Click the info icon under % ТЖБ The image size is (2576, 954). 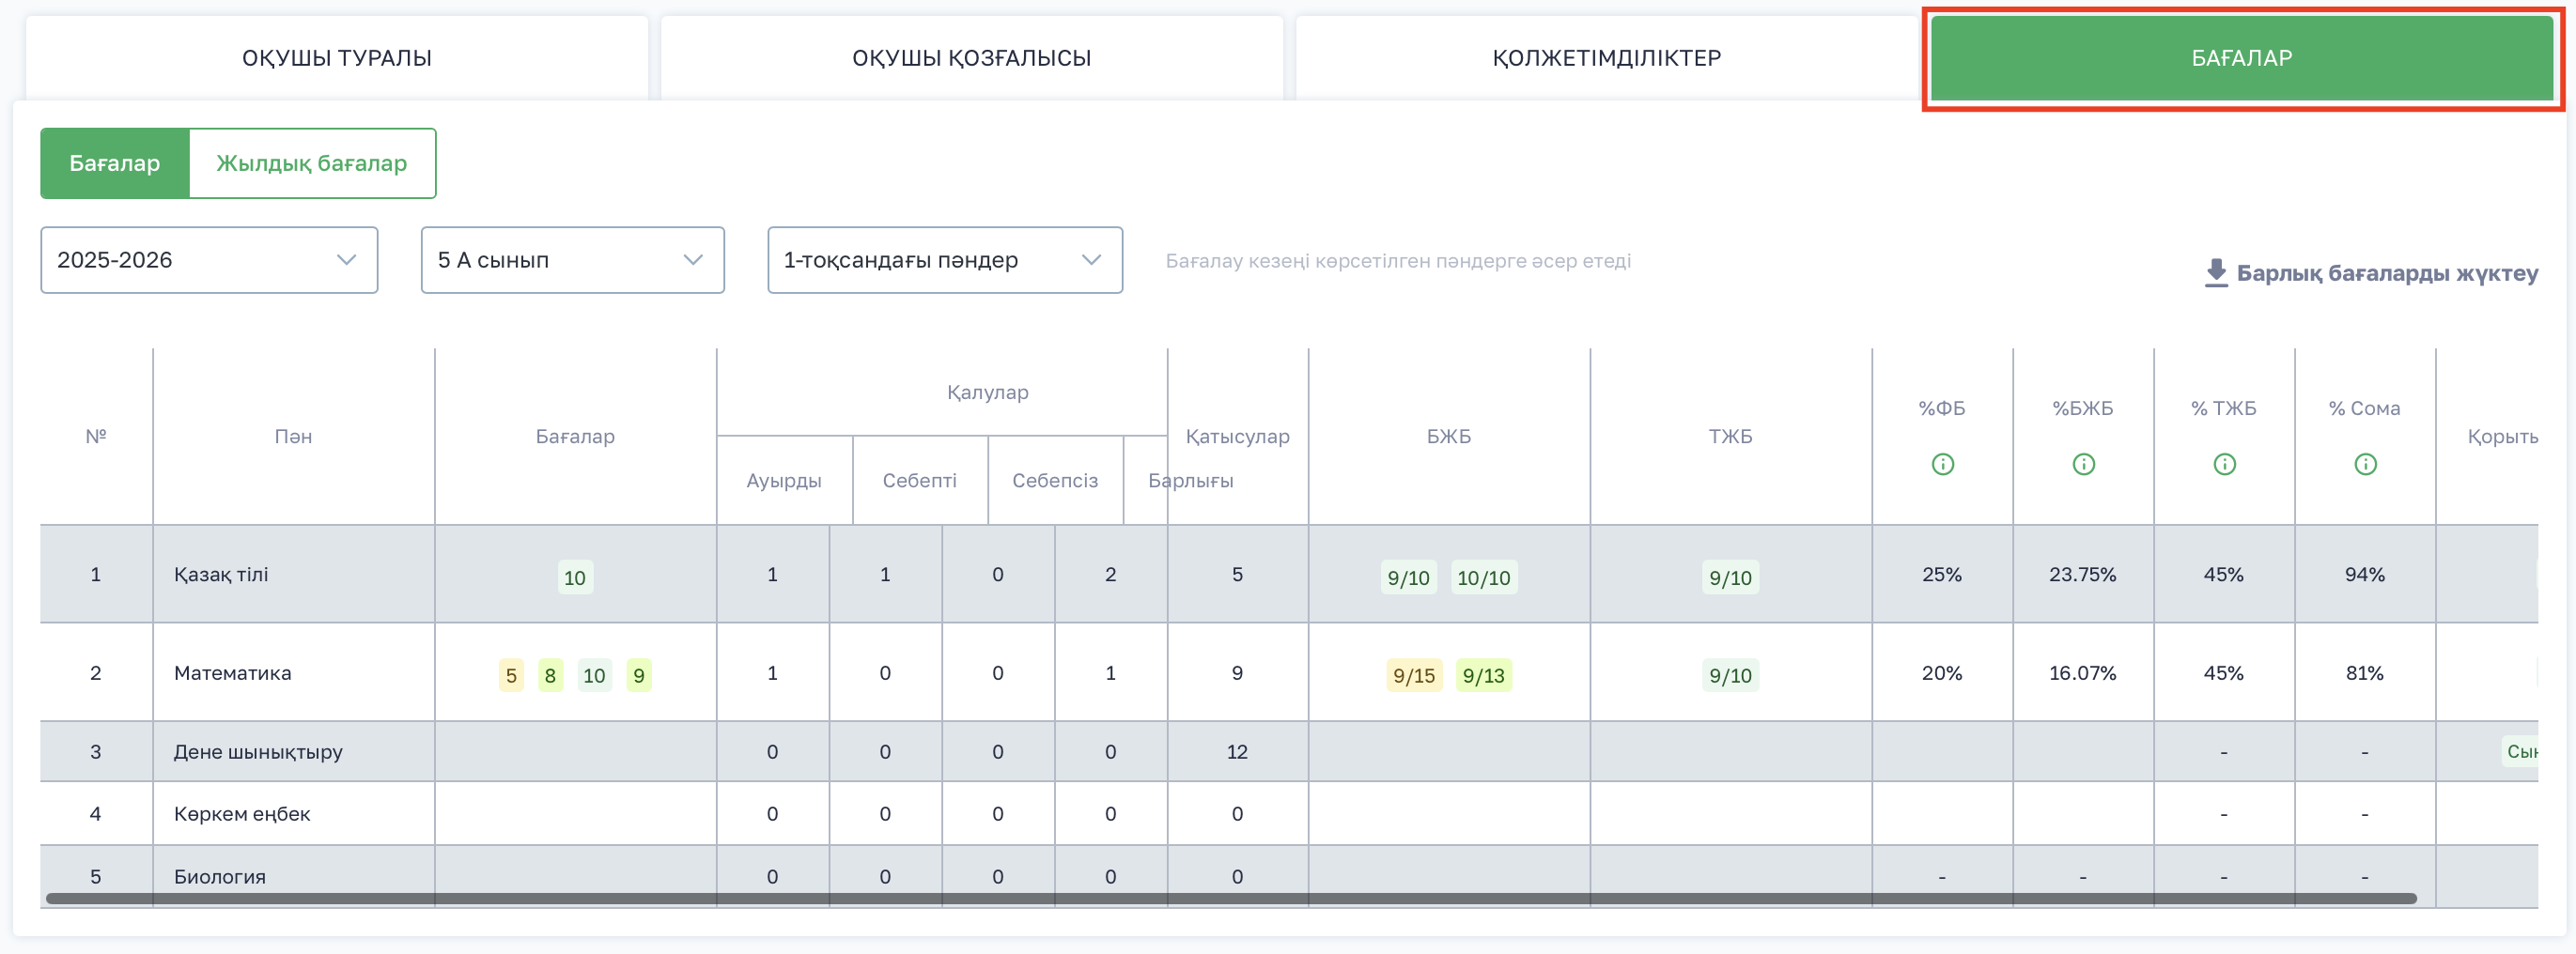pos(2224,464)
